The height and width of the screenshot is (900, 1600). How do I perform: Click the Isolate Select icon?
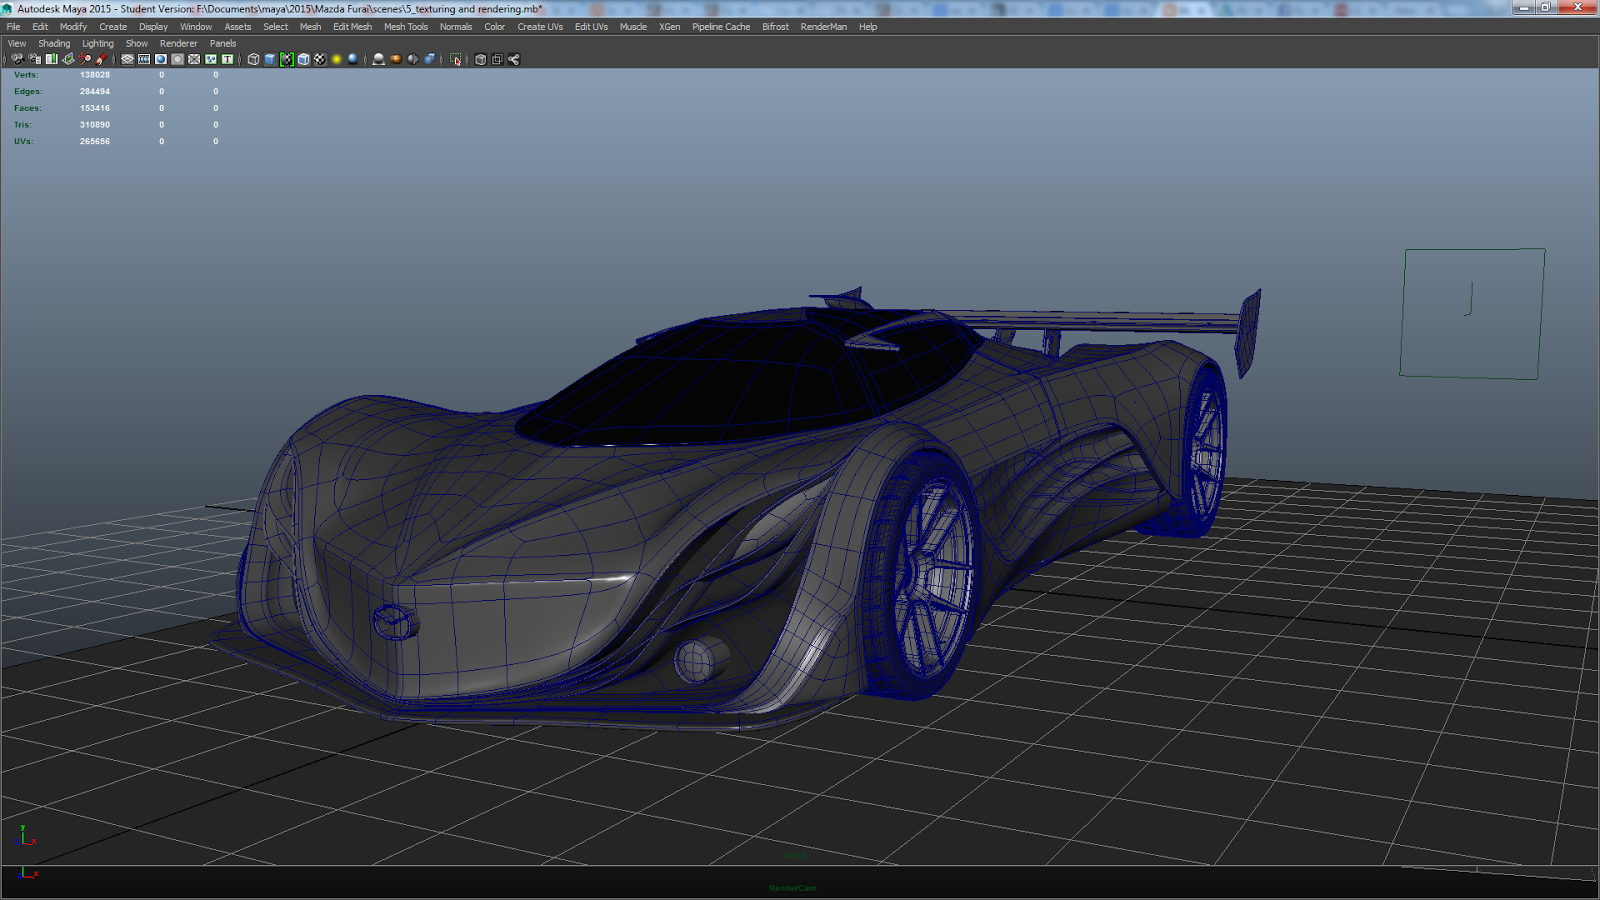click(456, 60)
